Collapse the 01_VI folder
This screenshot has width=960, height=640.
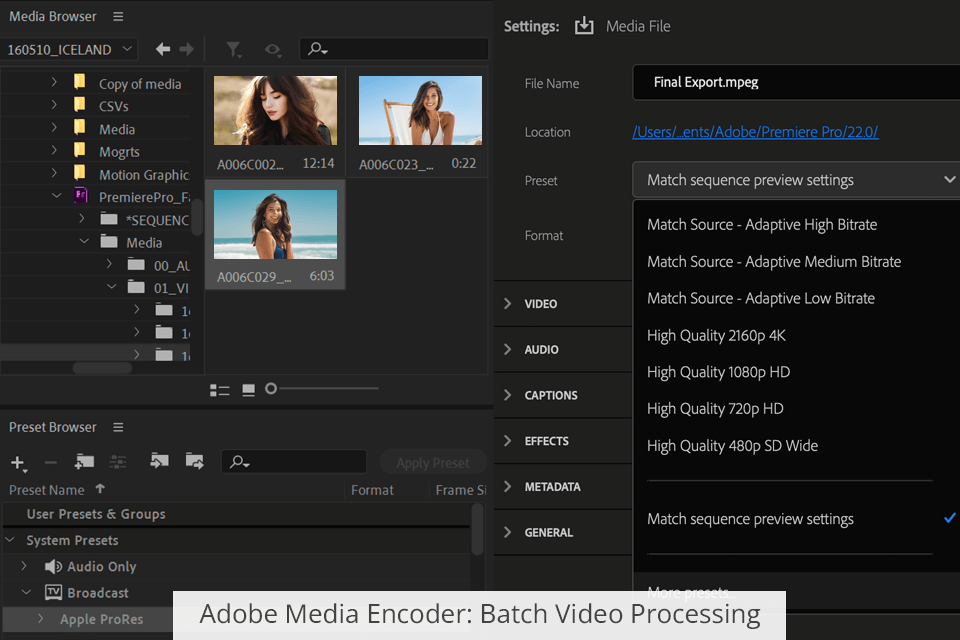(111, 286)
